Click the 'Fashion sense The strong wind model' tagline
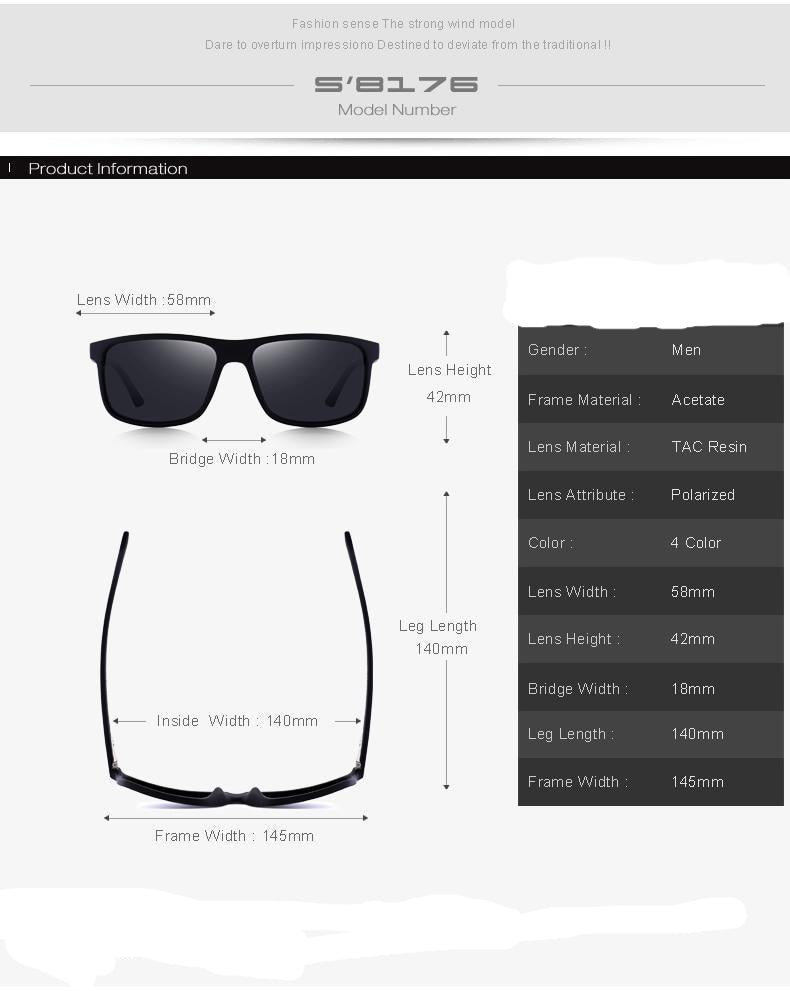 tap(403, 24)
